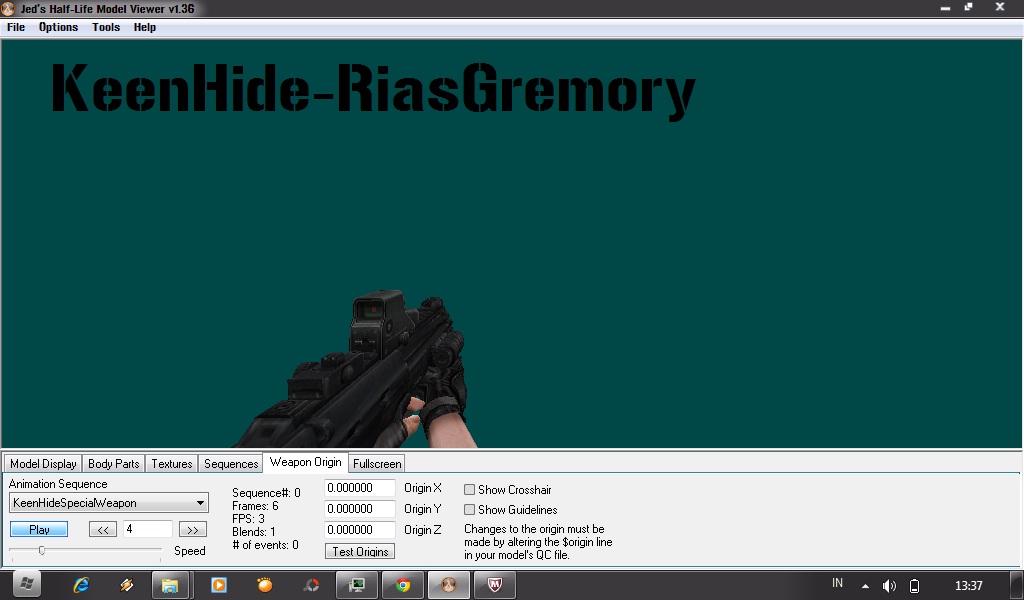Open the Help menu

tap(144, 27)
